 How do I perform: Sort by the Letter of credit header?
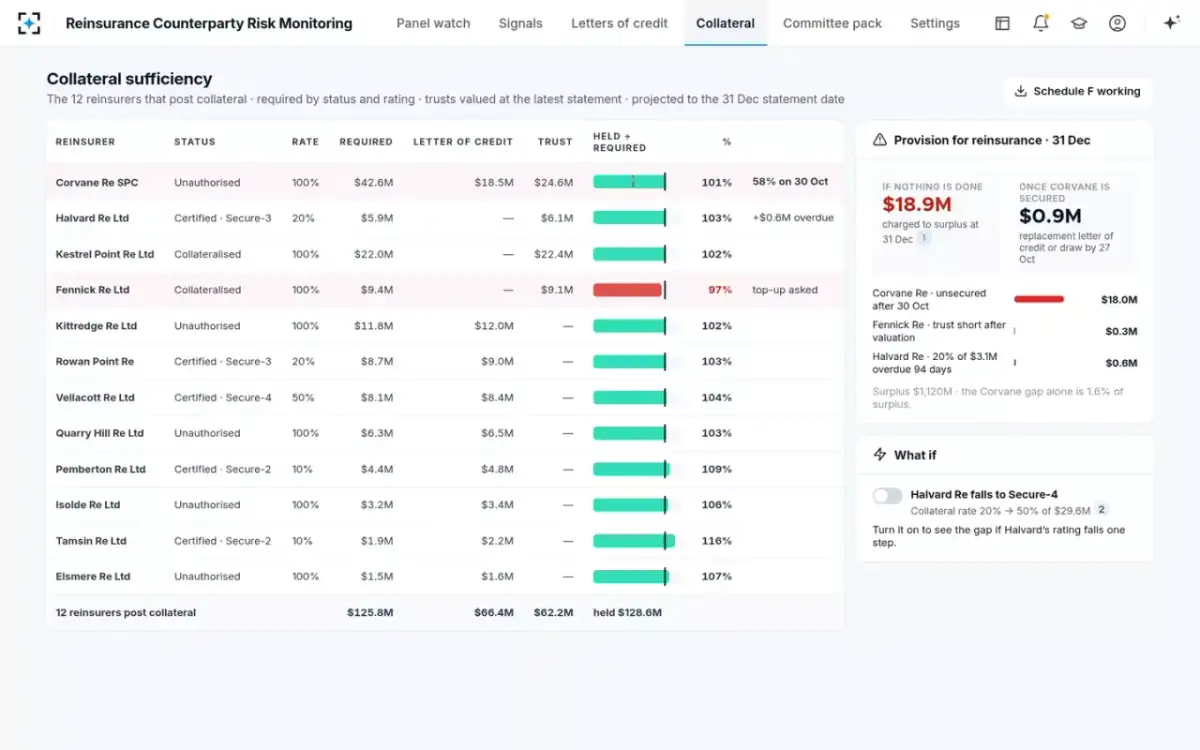[463, 142]
